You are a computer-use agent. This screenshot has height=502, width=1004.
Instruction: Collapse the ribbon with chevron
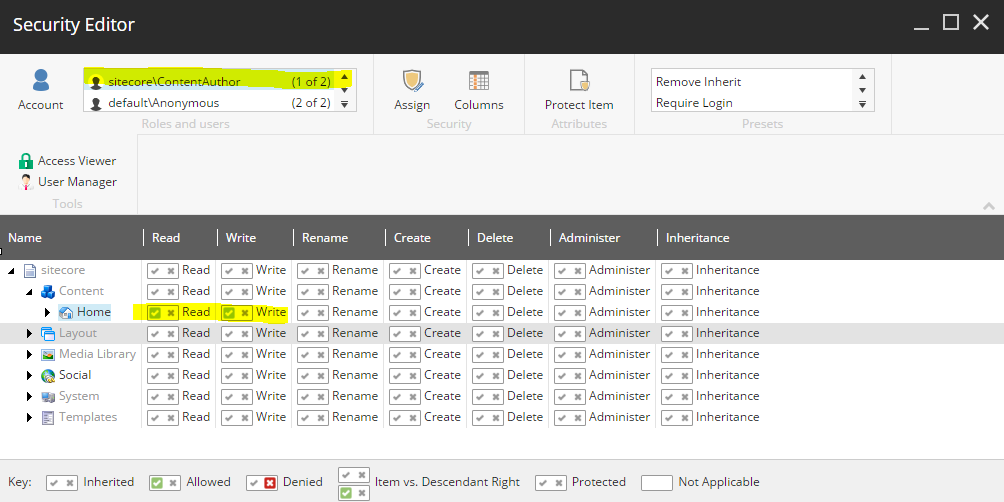click(x=989, y=206)
